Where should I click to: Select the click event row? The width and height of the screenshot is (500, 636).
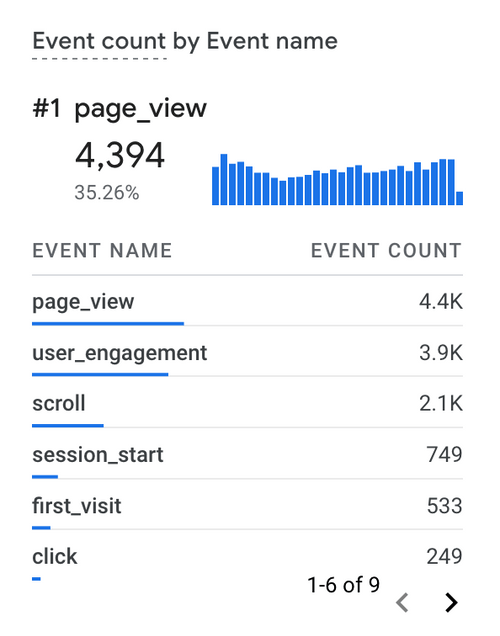click(x=247, y=556)
